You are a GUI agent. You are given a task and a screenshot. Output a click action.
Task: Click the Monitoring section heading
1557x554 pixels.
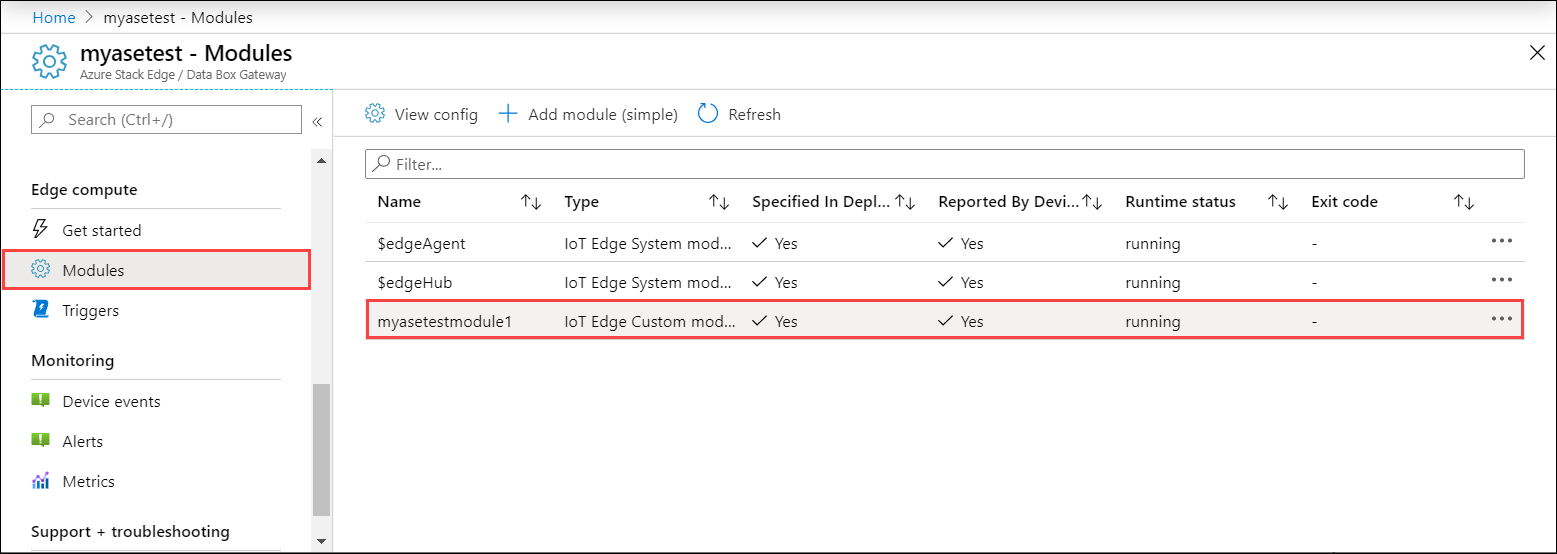(x=73, y=360)
